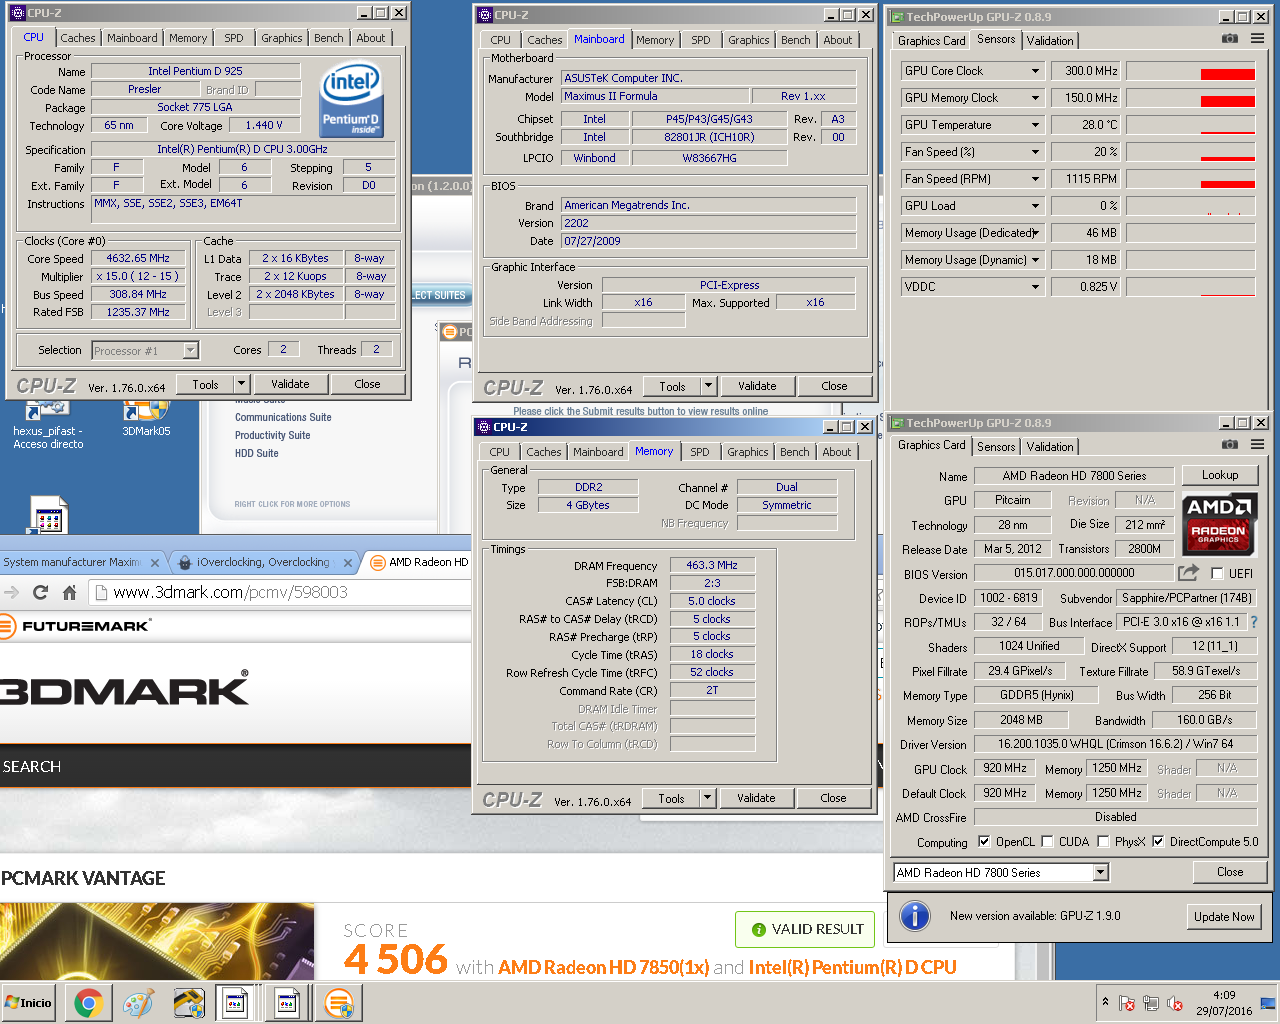The image size is (1280, 1024).
Task: Toggle the PhysX checkbox
Action: coord(1103,841)
